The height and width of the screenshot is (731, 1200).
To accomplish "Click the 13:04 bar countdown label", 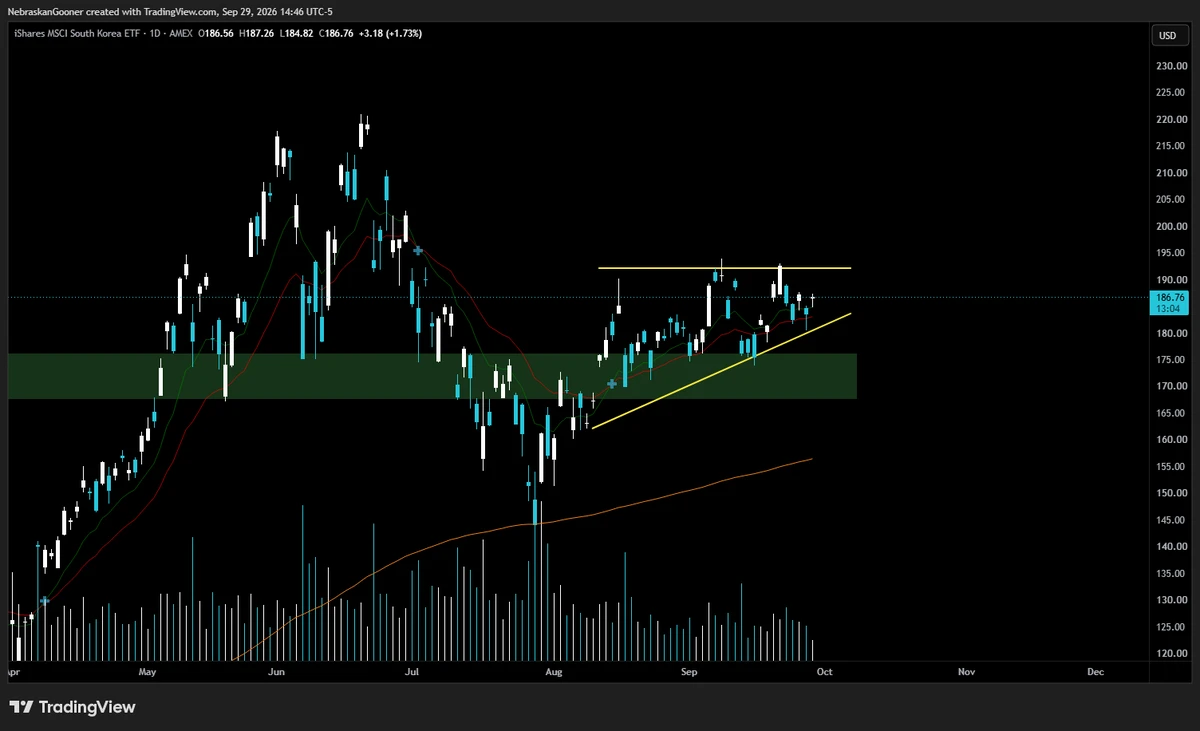I will click(x=1169, y=309).
